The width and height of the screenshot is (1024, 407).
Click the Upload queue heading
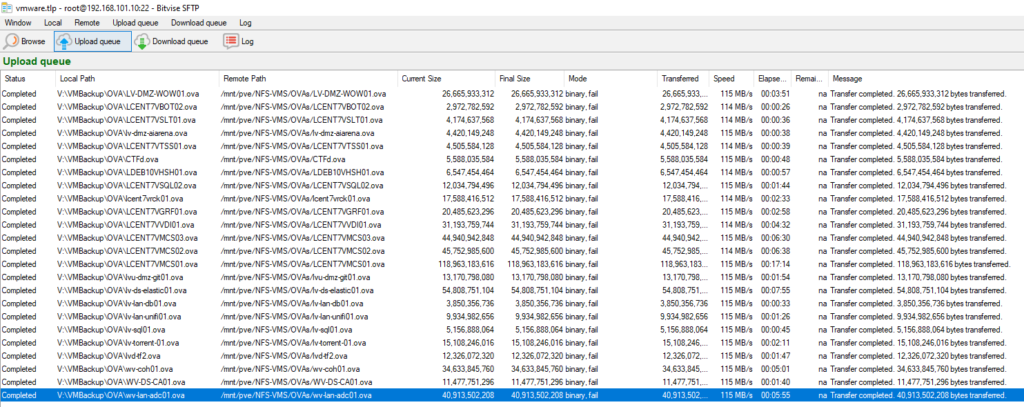37,61
